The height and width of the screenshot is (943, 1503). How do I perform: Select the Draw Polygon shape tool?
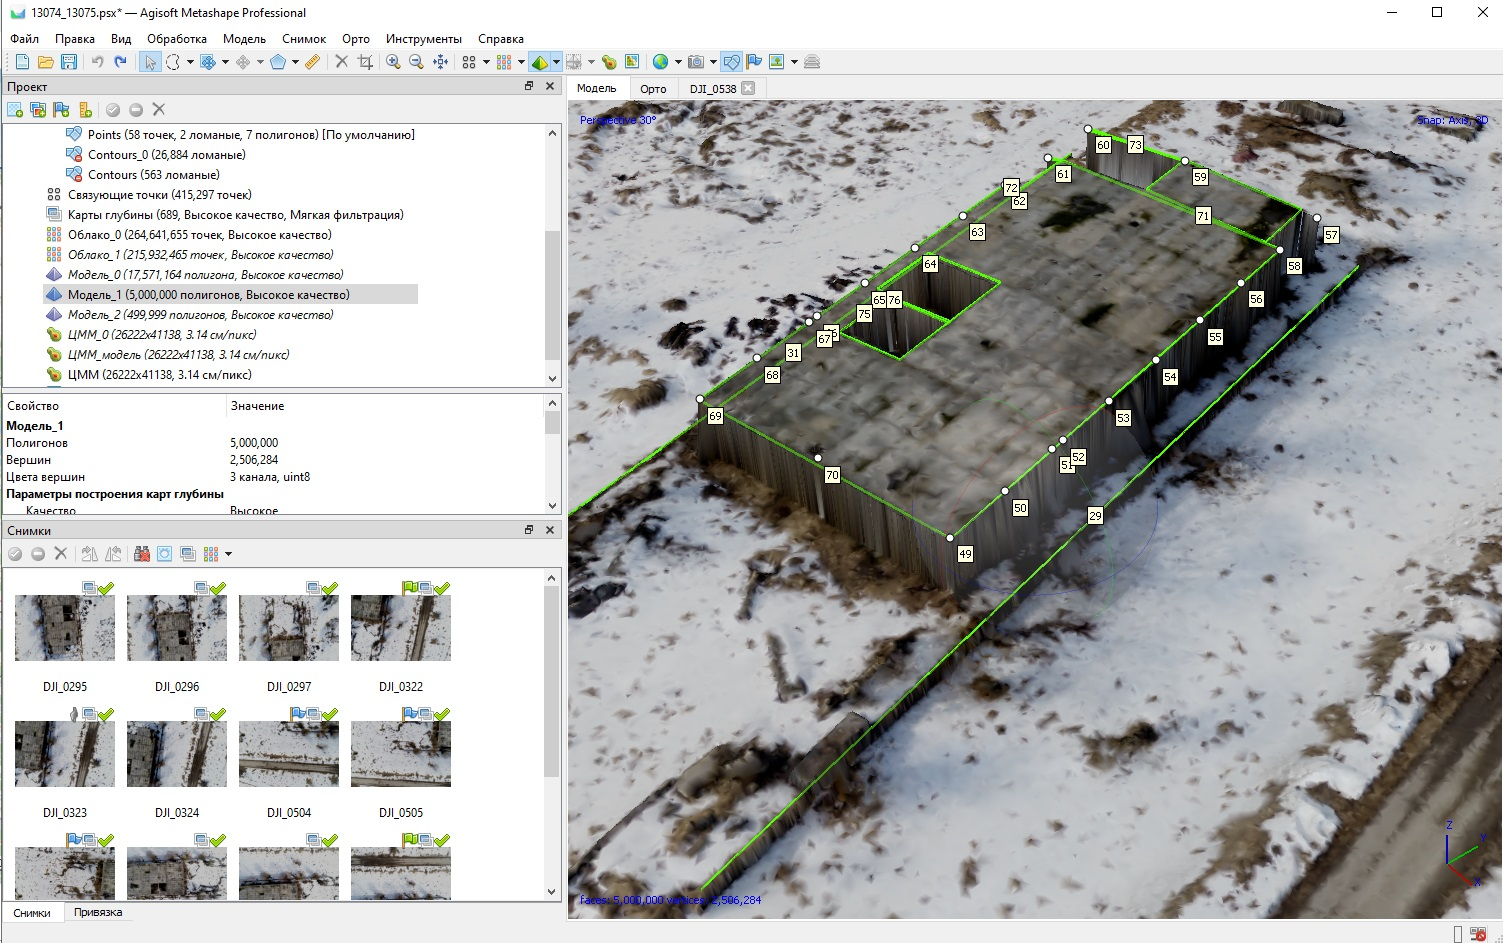point(278,62)
